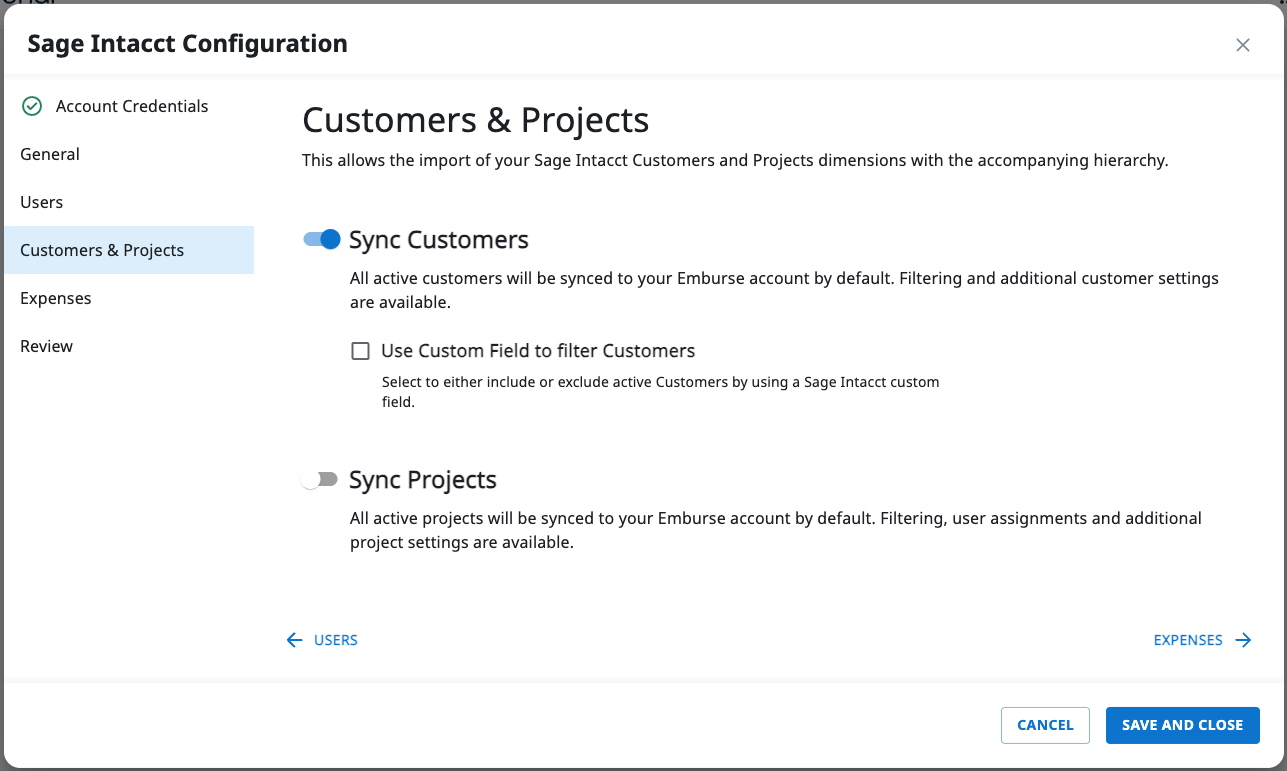Click the 'Select to either include or exclude' helper text
The height and width of the screenshot is (771, 1287).
[660, 392]
